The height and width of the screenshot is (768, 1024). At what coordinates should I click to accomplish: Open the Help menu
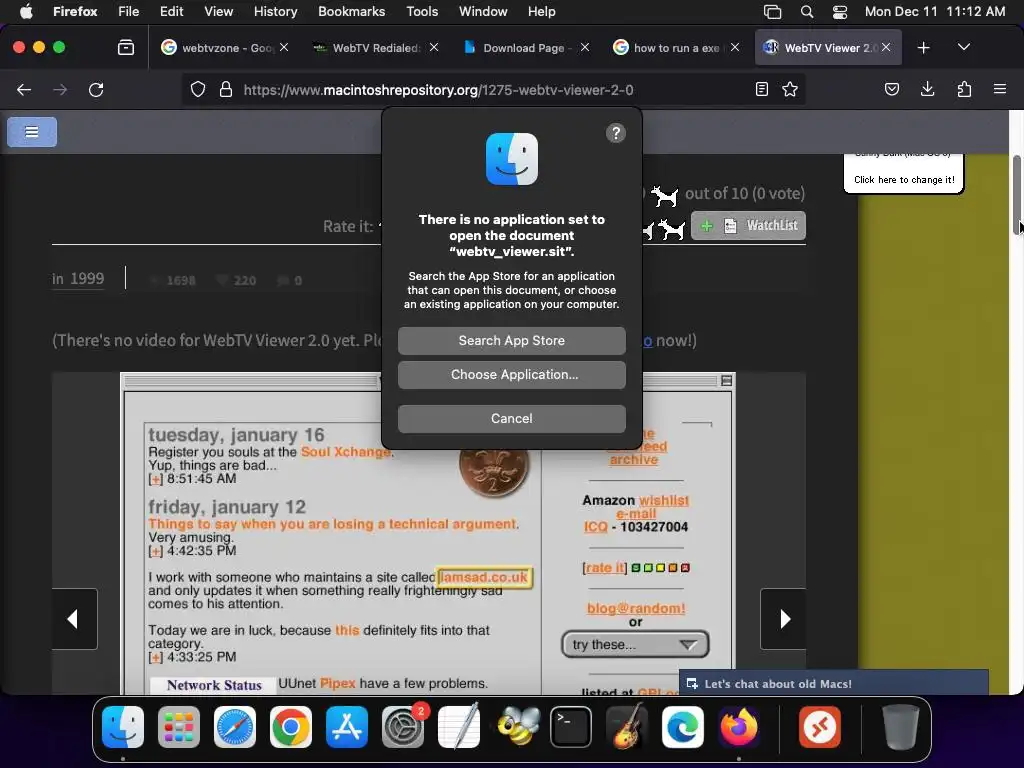point(541,11)
